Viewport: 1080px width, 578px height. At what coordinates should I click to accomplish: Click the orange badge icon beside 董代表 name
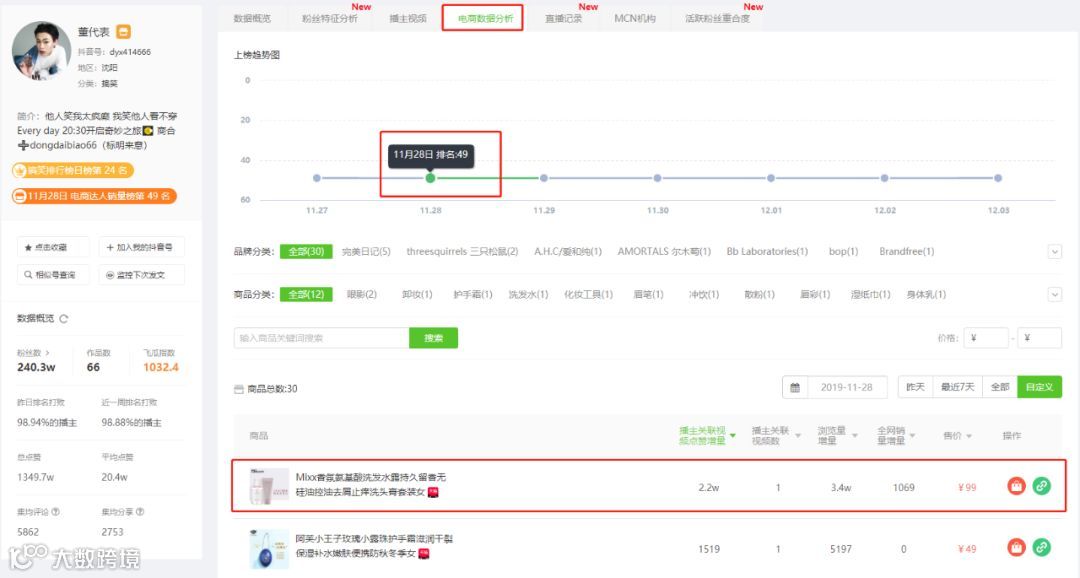[x=123, y=32]
